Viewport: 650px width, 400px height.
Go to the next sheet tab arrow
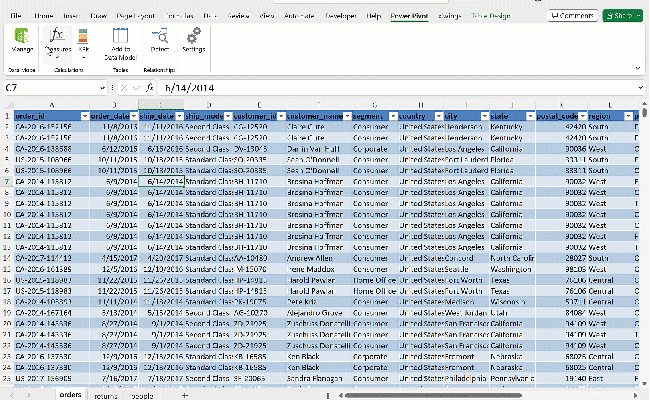coord(29,395)
